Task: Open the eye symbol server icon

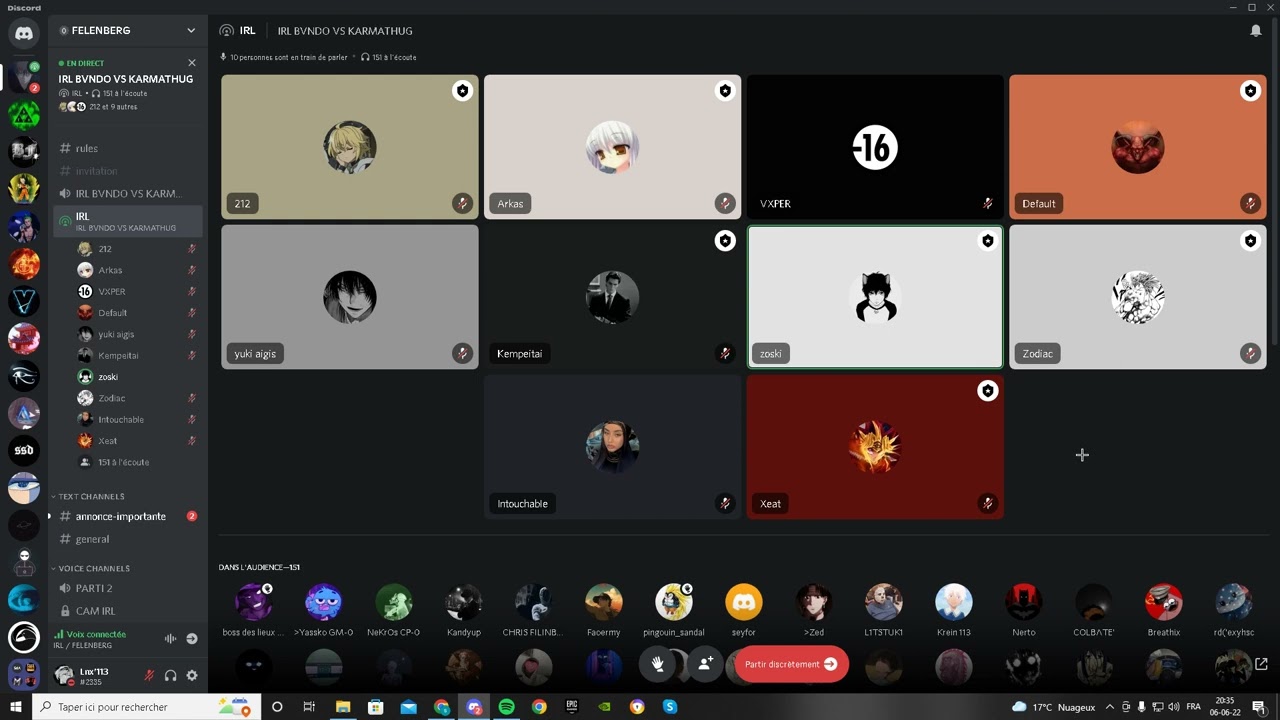Action: click(24, 375)
